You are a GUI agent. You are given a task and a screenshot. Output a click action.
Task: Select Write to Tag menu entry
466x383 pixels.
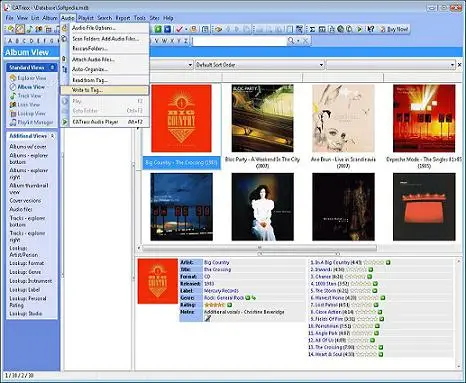[104, 90]
